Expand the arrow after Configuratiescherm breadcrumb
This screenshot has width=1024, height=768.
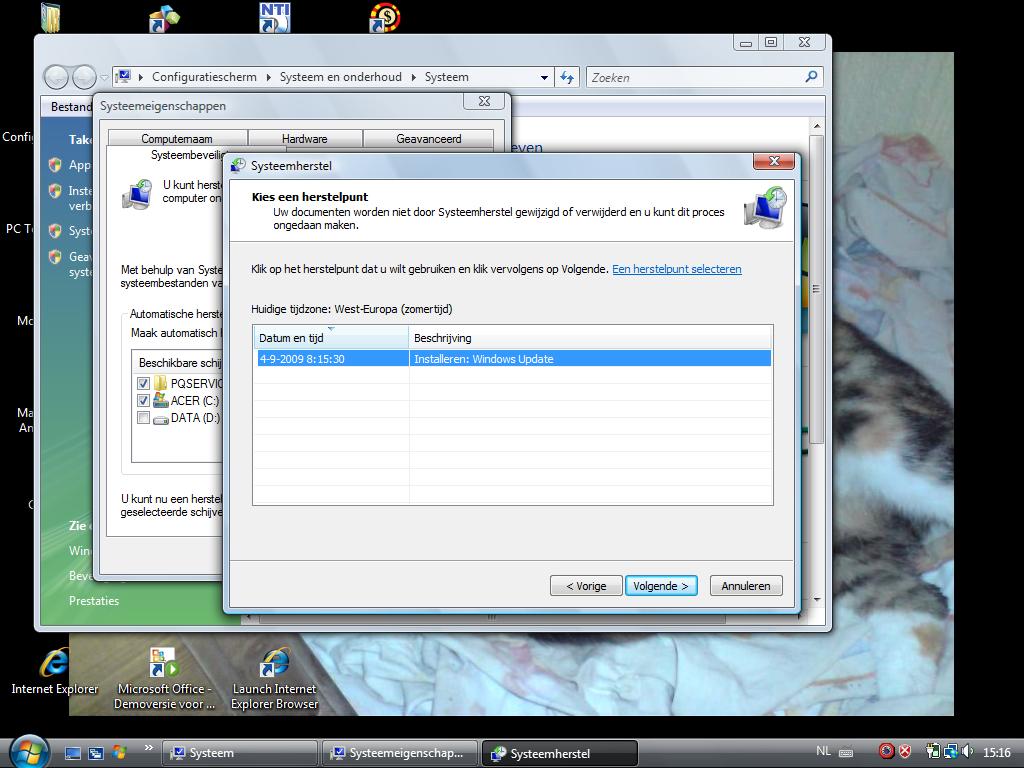268,77
